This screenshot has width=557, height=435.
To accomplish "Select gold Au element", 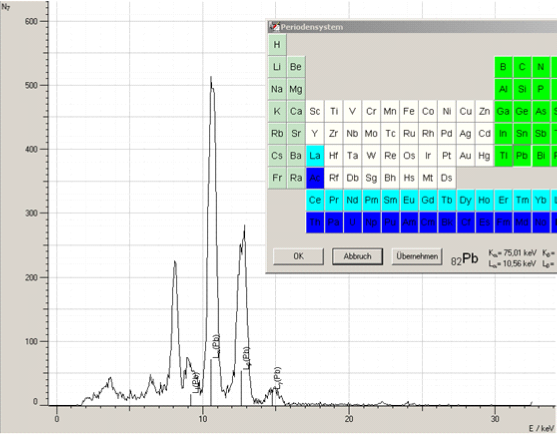I will click(465, 156).
